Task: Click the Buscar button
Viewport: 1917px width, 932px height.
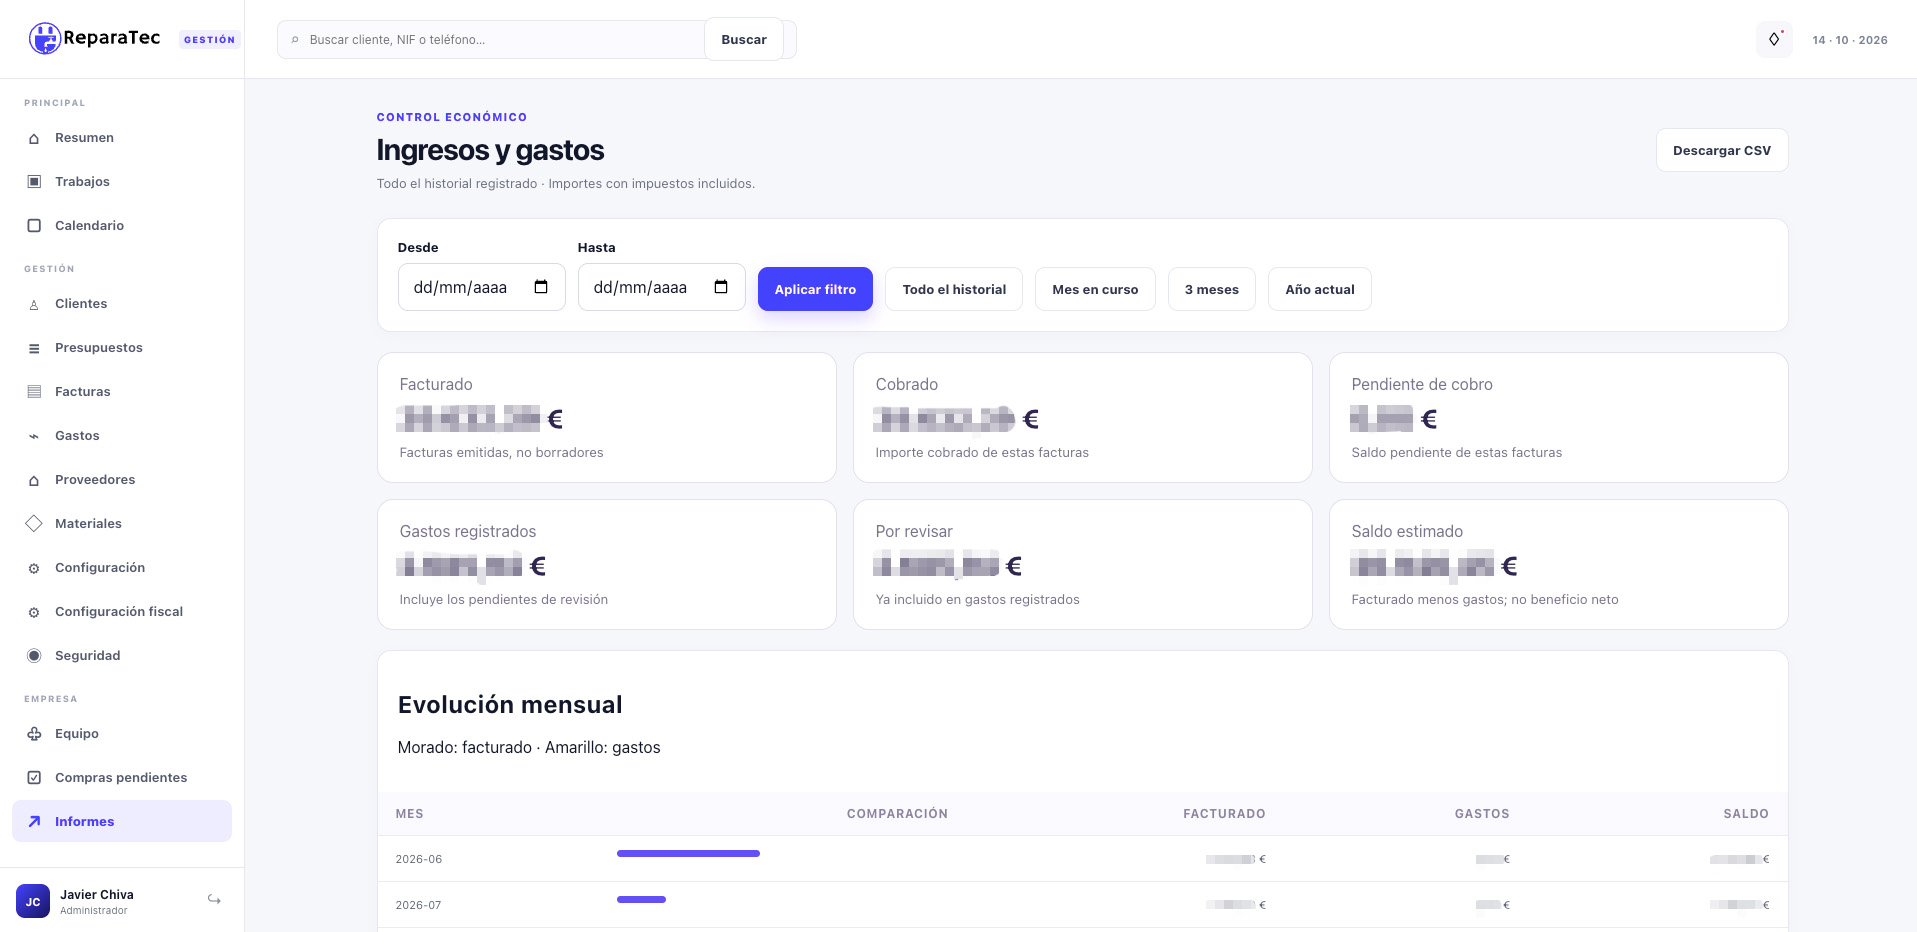Action: [744, 39]
